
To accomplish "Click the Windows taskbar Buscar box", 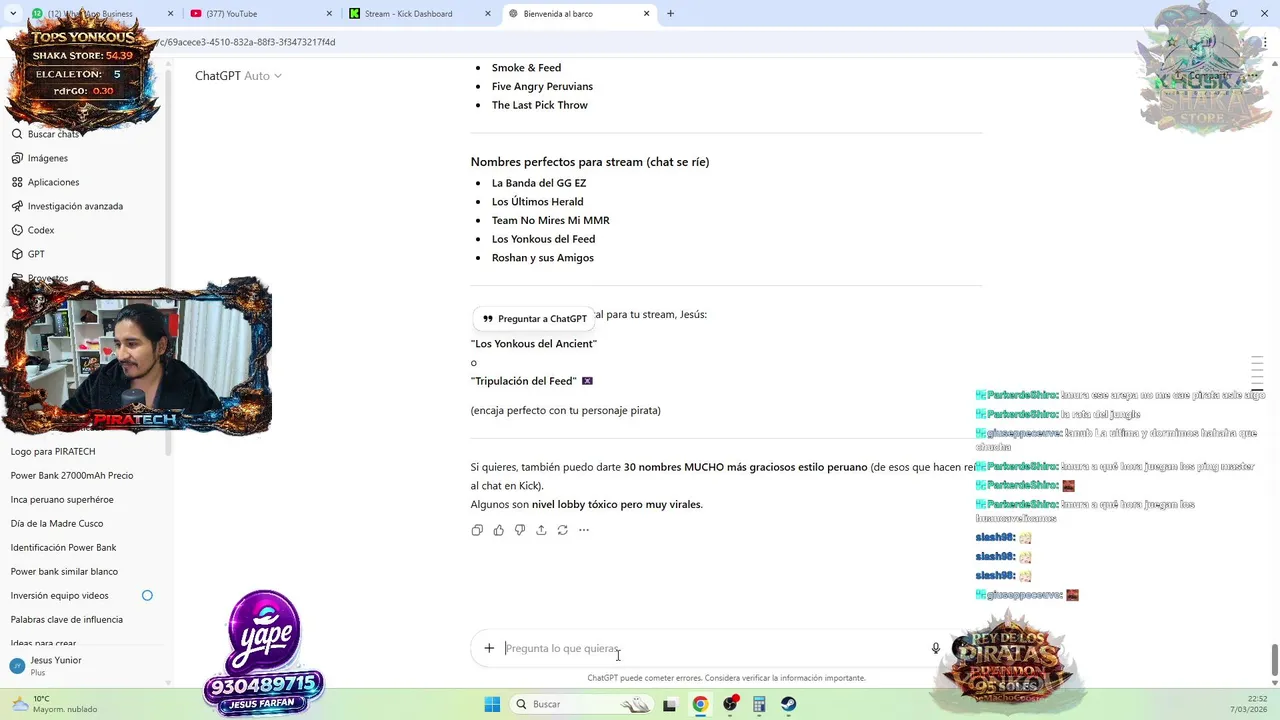I will [583, 704].
